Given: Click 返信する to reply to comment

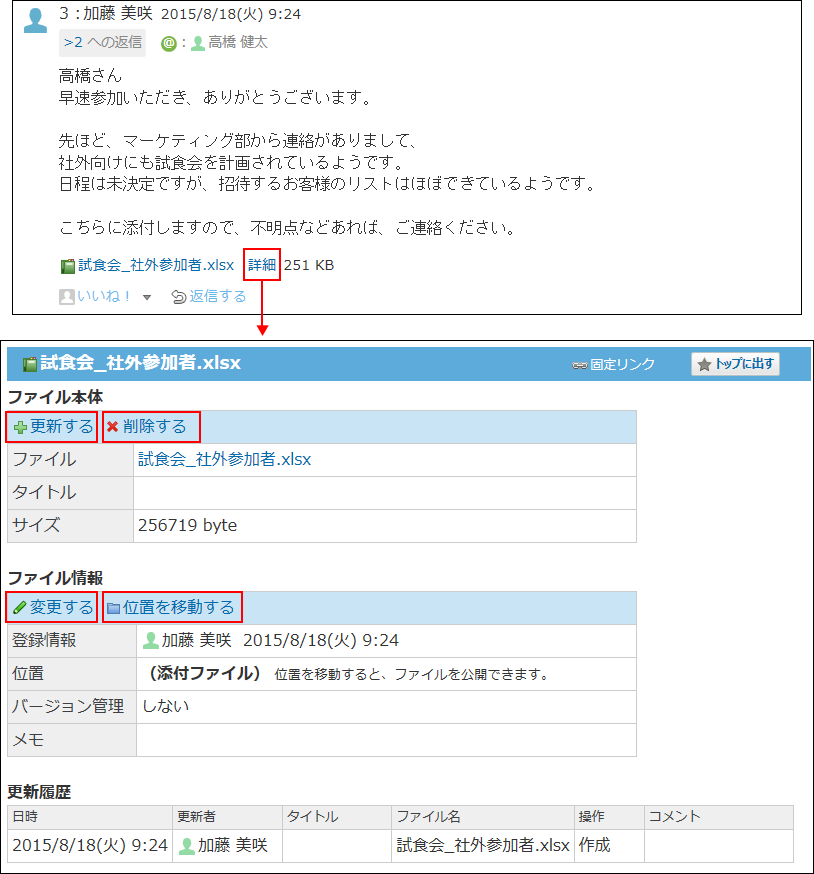Looking at the screenshot, I should 209,296.
